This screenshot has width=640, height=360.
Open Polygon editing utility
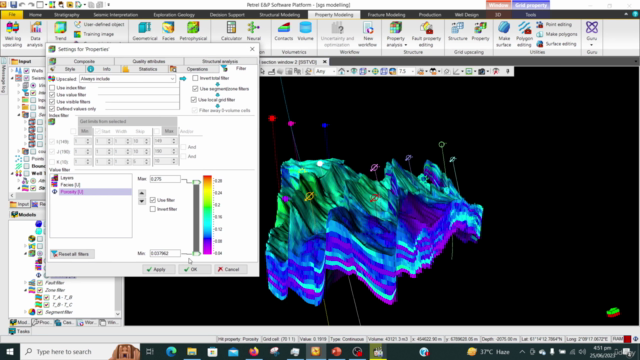point(524,34)
